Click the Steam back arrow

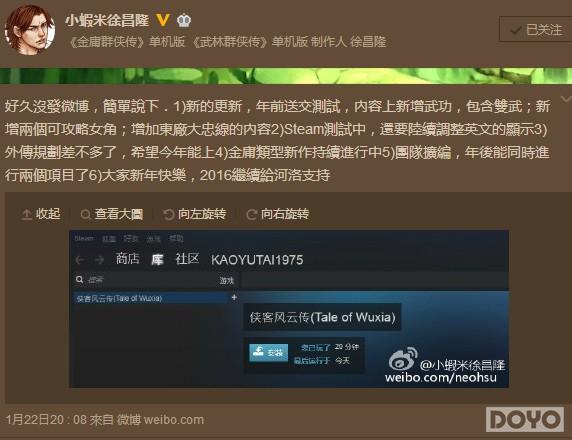(80, 260)
